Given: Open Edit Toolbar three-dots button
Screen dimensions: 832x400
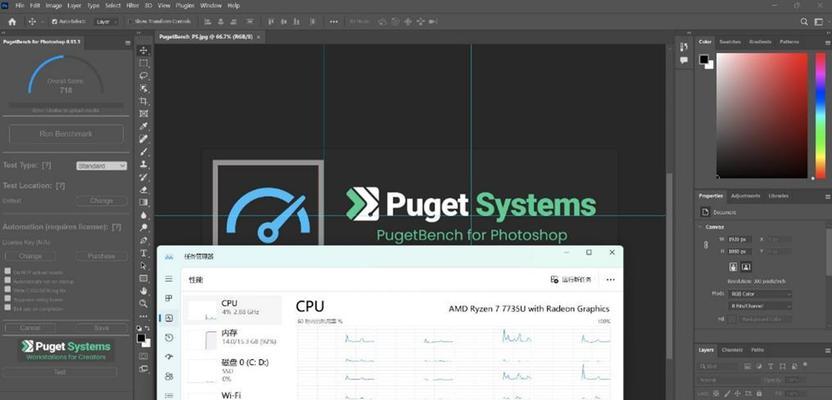Looking at the screenshot, I should pos(143,316).
